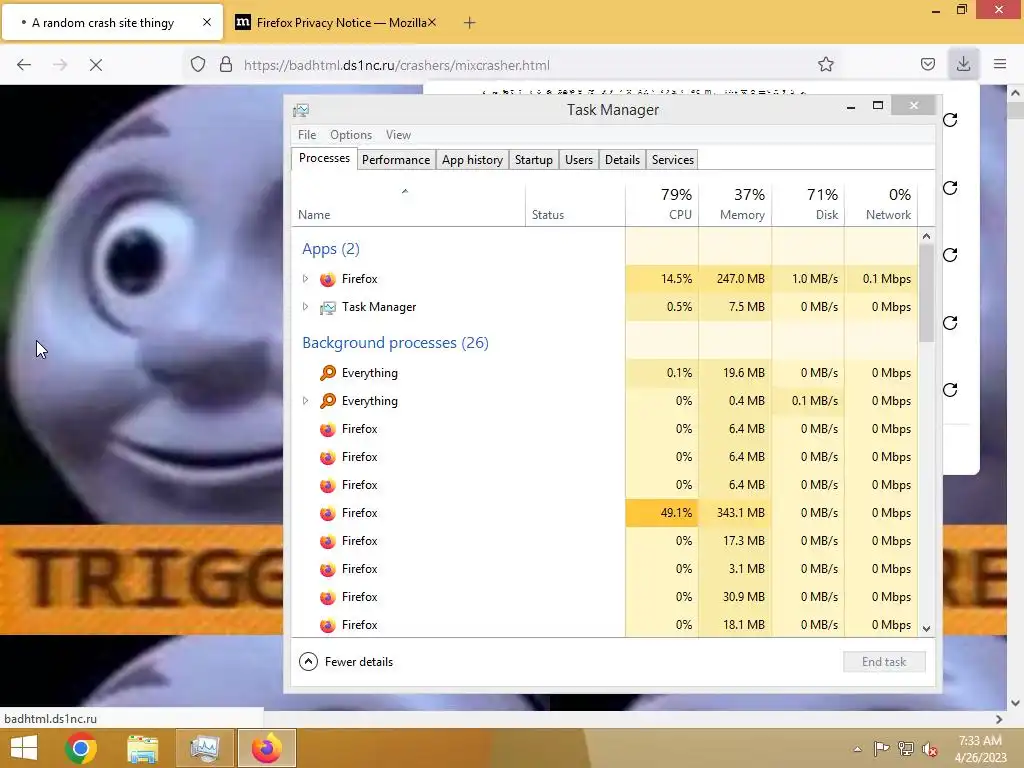The image size is (1024, 768).
Task: Select the Processes tab
Action: pos(324,159)
